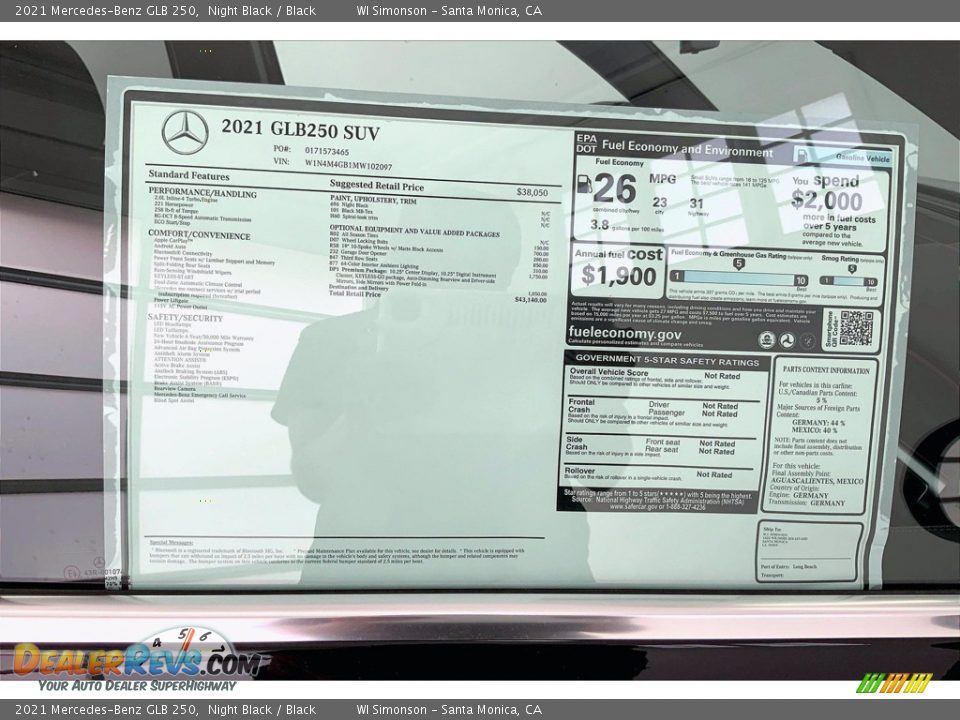Click 'WI Simonson - Santa Monica, CA' in top caption
960x720 pixels.
(449, 10)
